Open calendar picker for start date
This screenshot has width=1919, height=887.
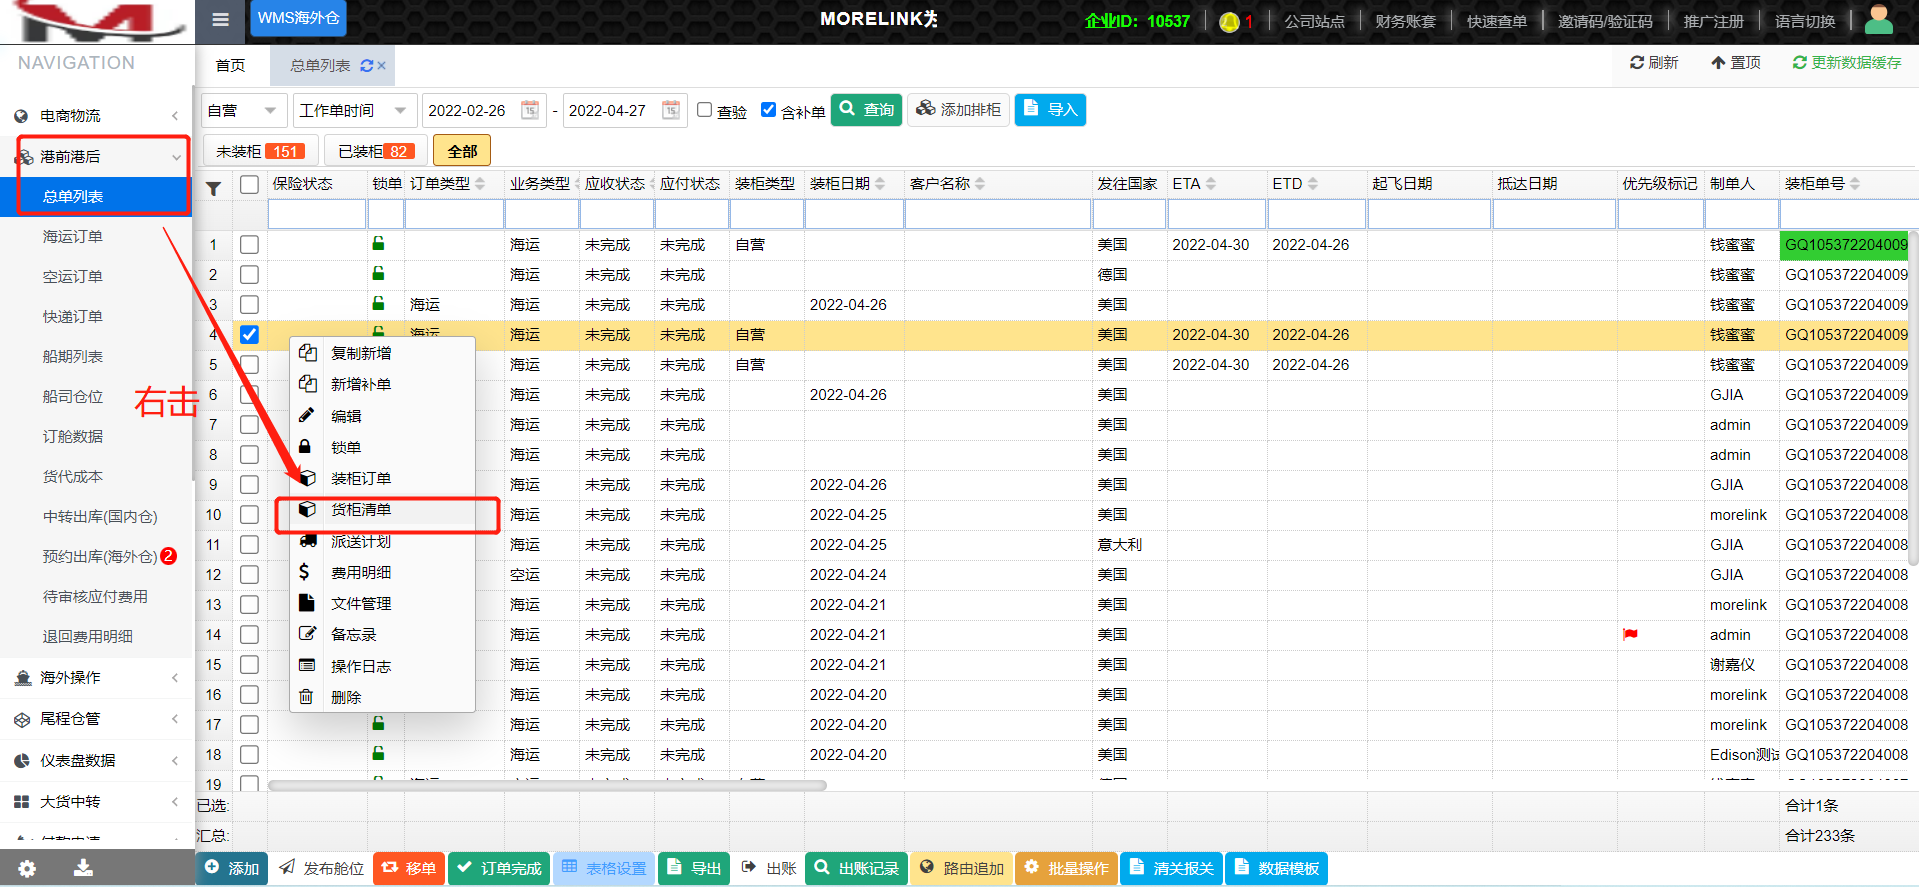[530, 110]
